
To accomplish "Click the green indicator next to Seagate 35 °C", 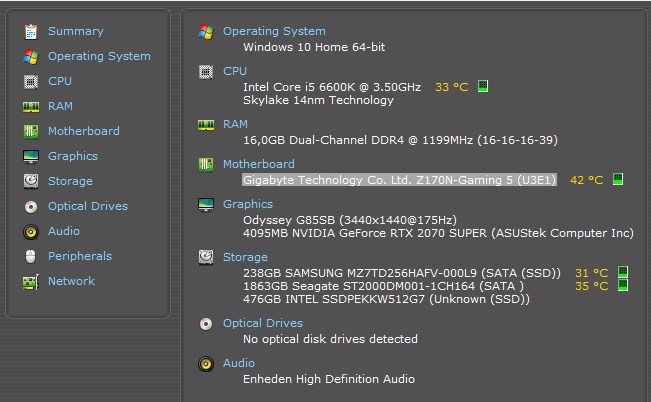I will [x=623, y=285].
